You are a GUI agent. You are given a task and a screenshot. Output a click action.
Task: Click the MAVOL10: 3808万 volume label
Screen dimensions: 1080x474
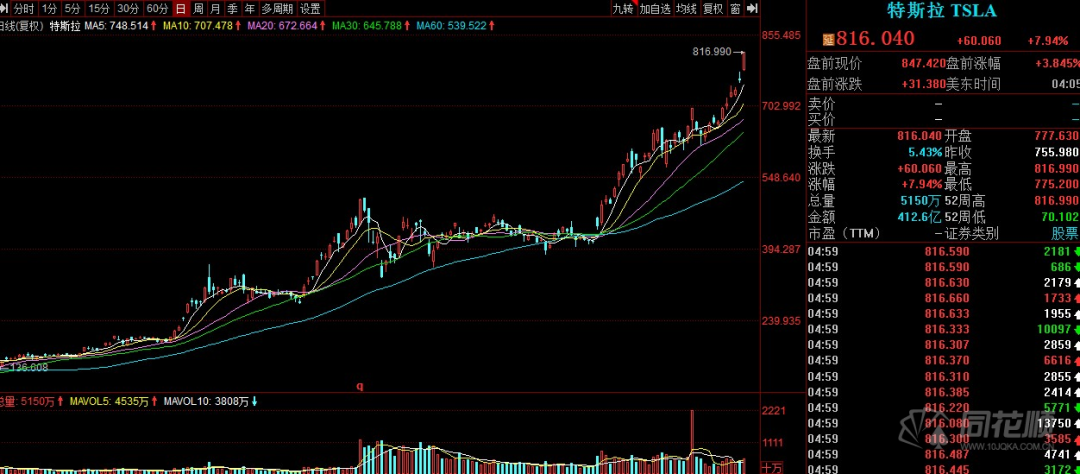(211, 401)
